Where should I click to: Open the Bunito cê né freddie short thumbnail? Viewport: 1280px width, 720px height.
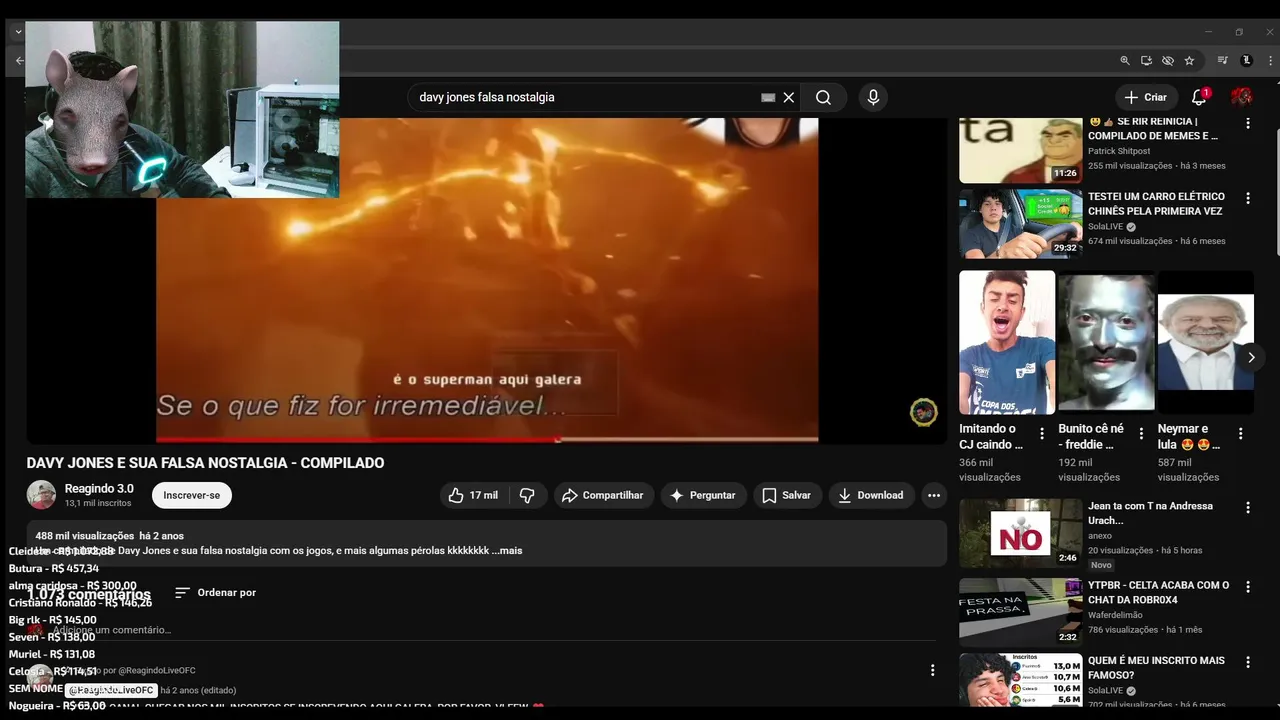1106,342
